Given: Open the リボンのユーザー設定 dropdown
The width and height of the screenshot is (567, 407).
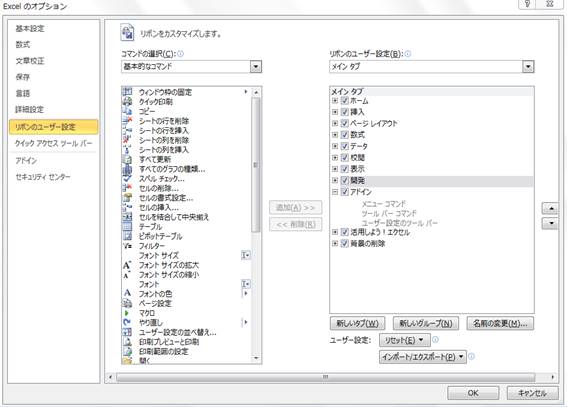Looking at the screenshot, I should coord(528,67).
